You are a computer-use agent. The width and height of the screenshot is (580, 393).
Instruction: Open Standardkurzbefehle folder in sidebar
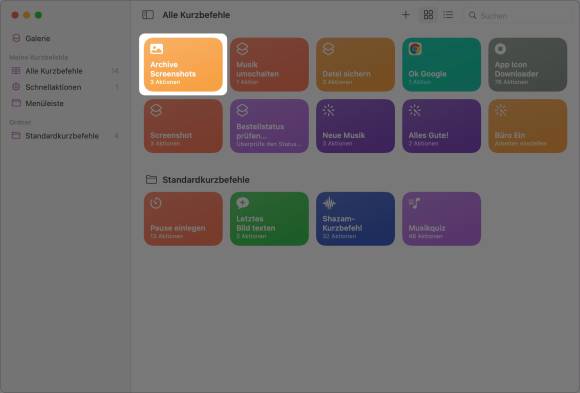coord(65,136)
